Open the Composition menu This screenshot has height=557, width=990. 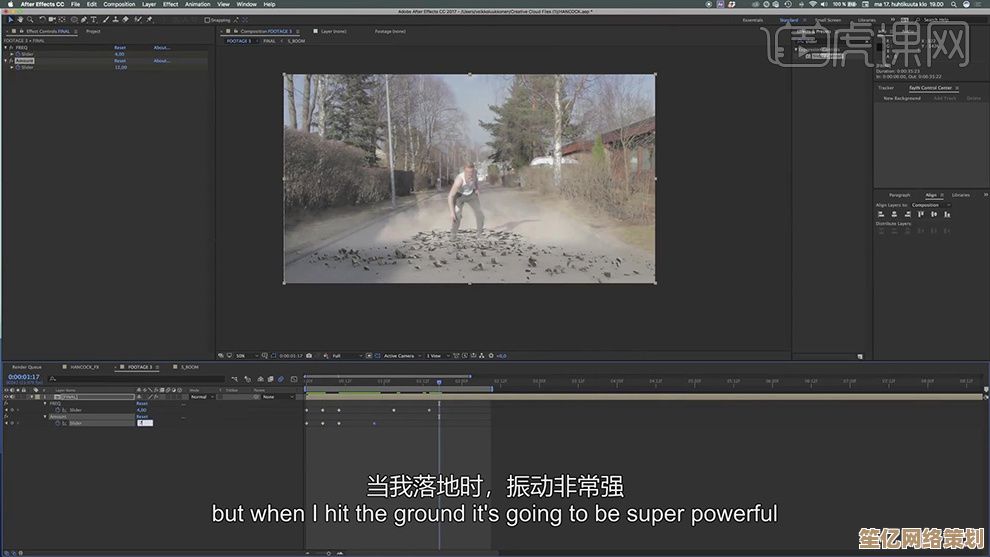pyautogui.click(x=119, y=4)
